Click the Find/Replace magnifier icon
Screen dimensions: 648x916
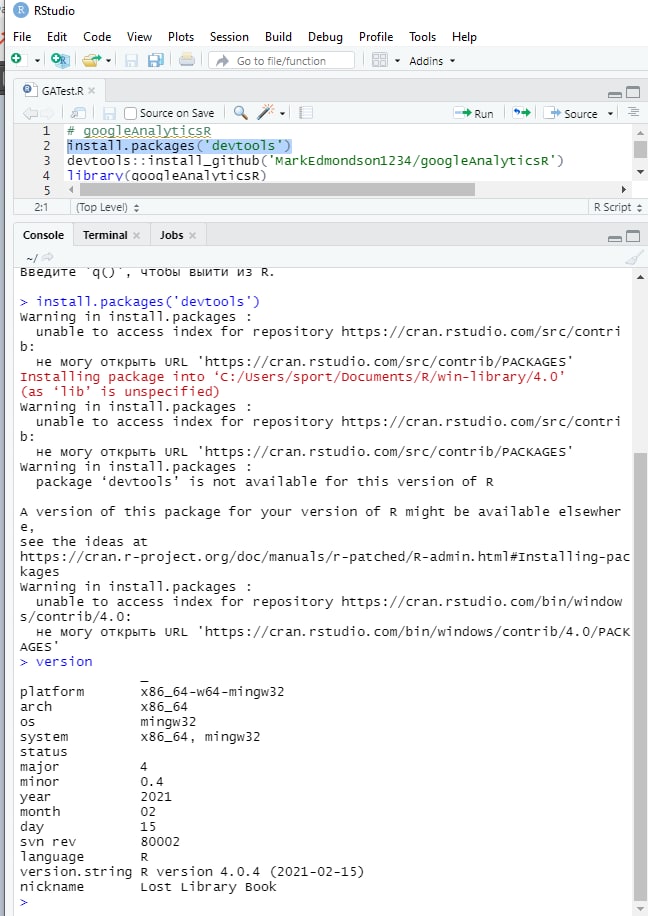pos(240,113)
